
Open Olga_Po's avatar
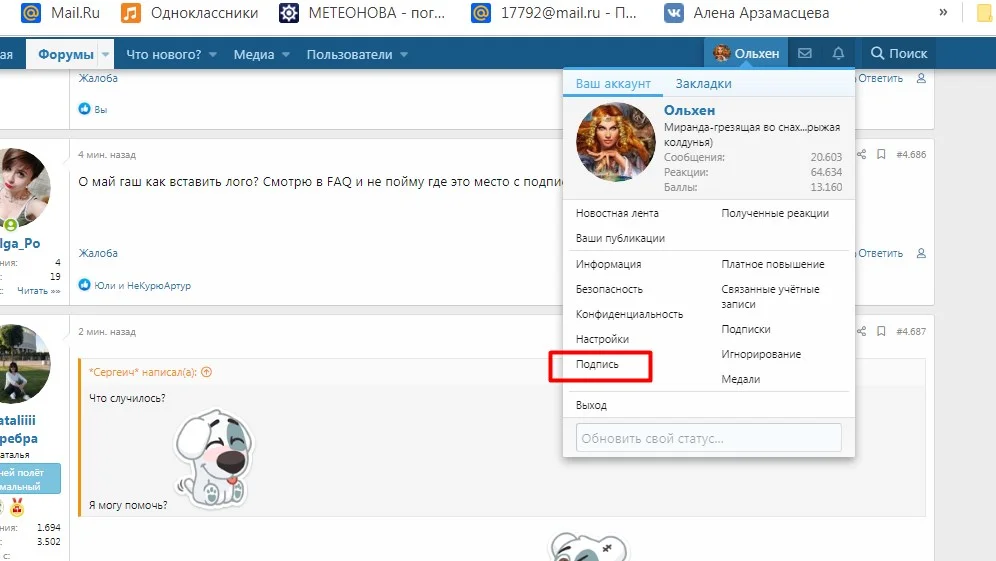coord(25,187)
